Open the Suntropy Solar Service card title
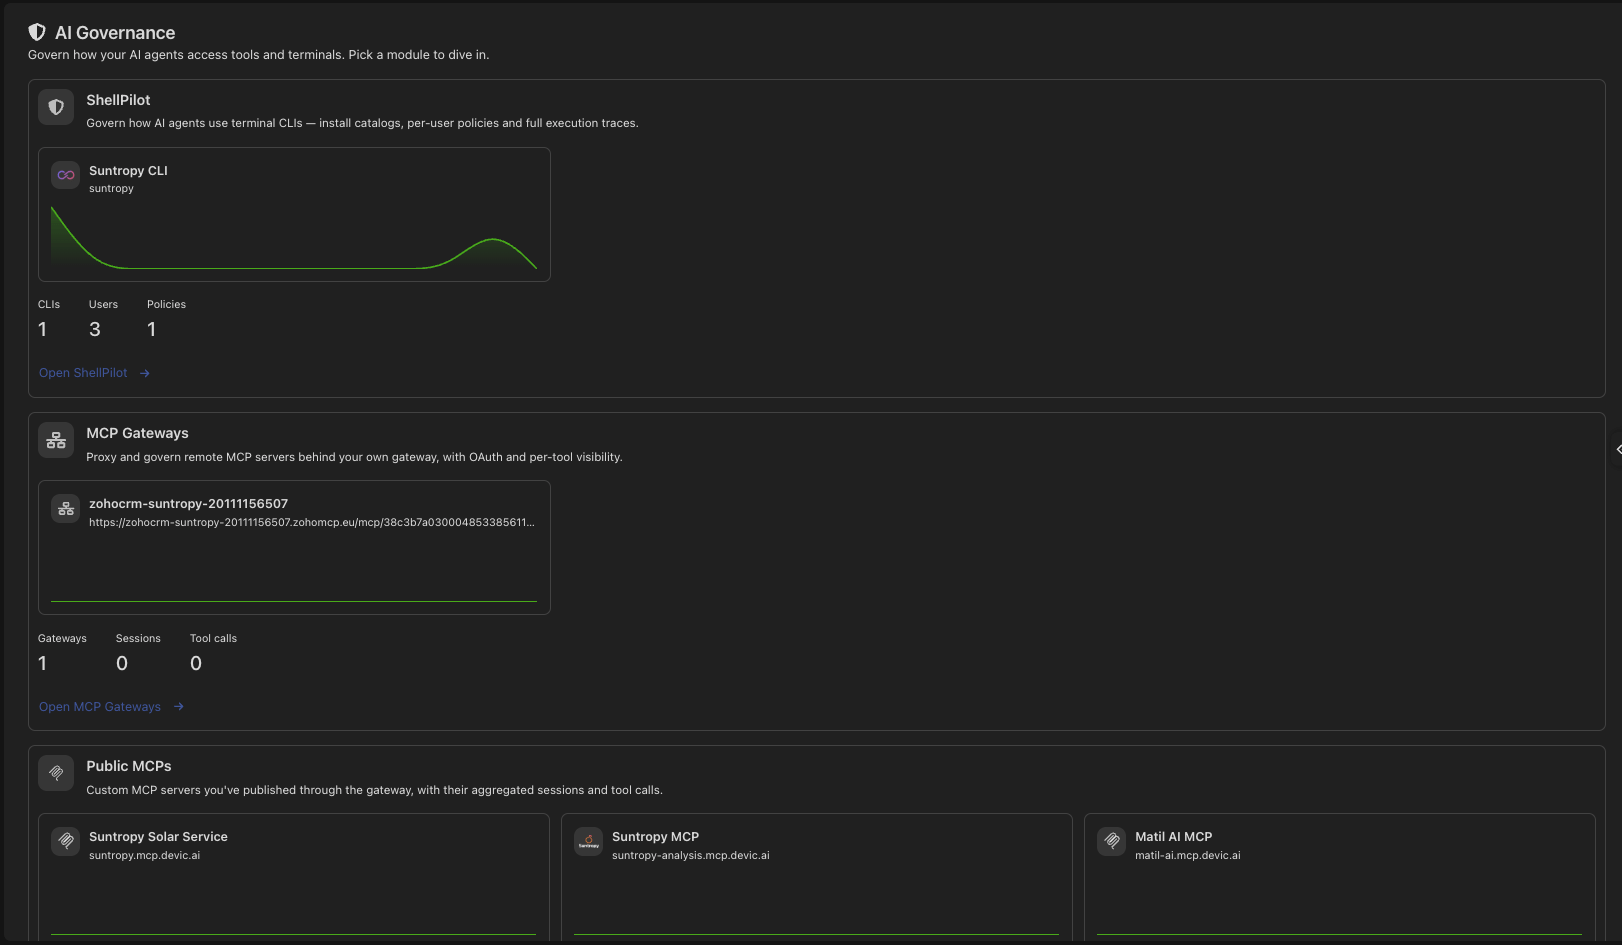Image resolution: width=1622 pixels, height=945 pixels. point(158,837)
